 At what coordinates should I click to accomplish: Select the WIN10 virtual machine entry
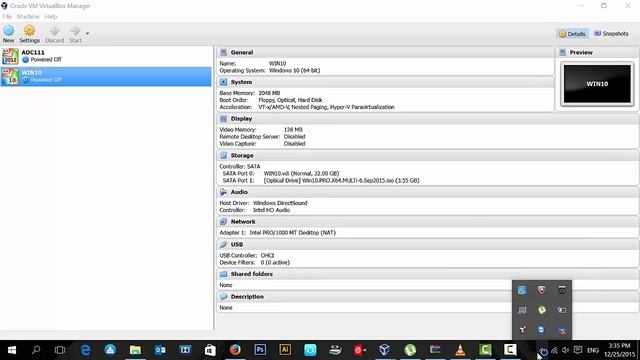[106, 76]
